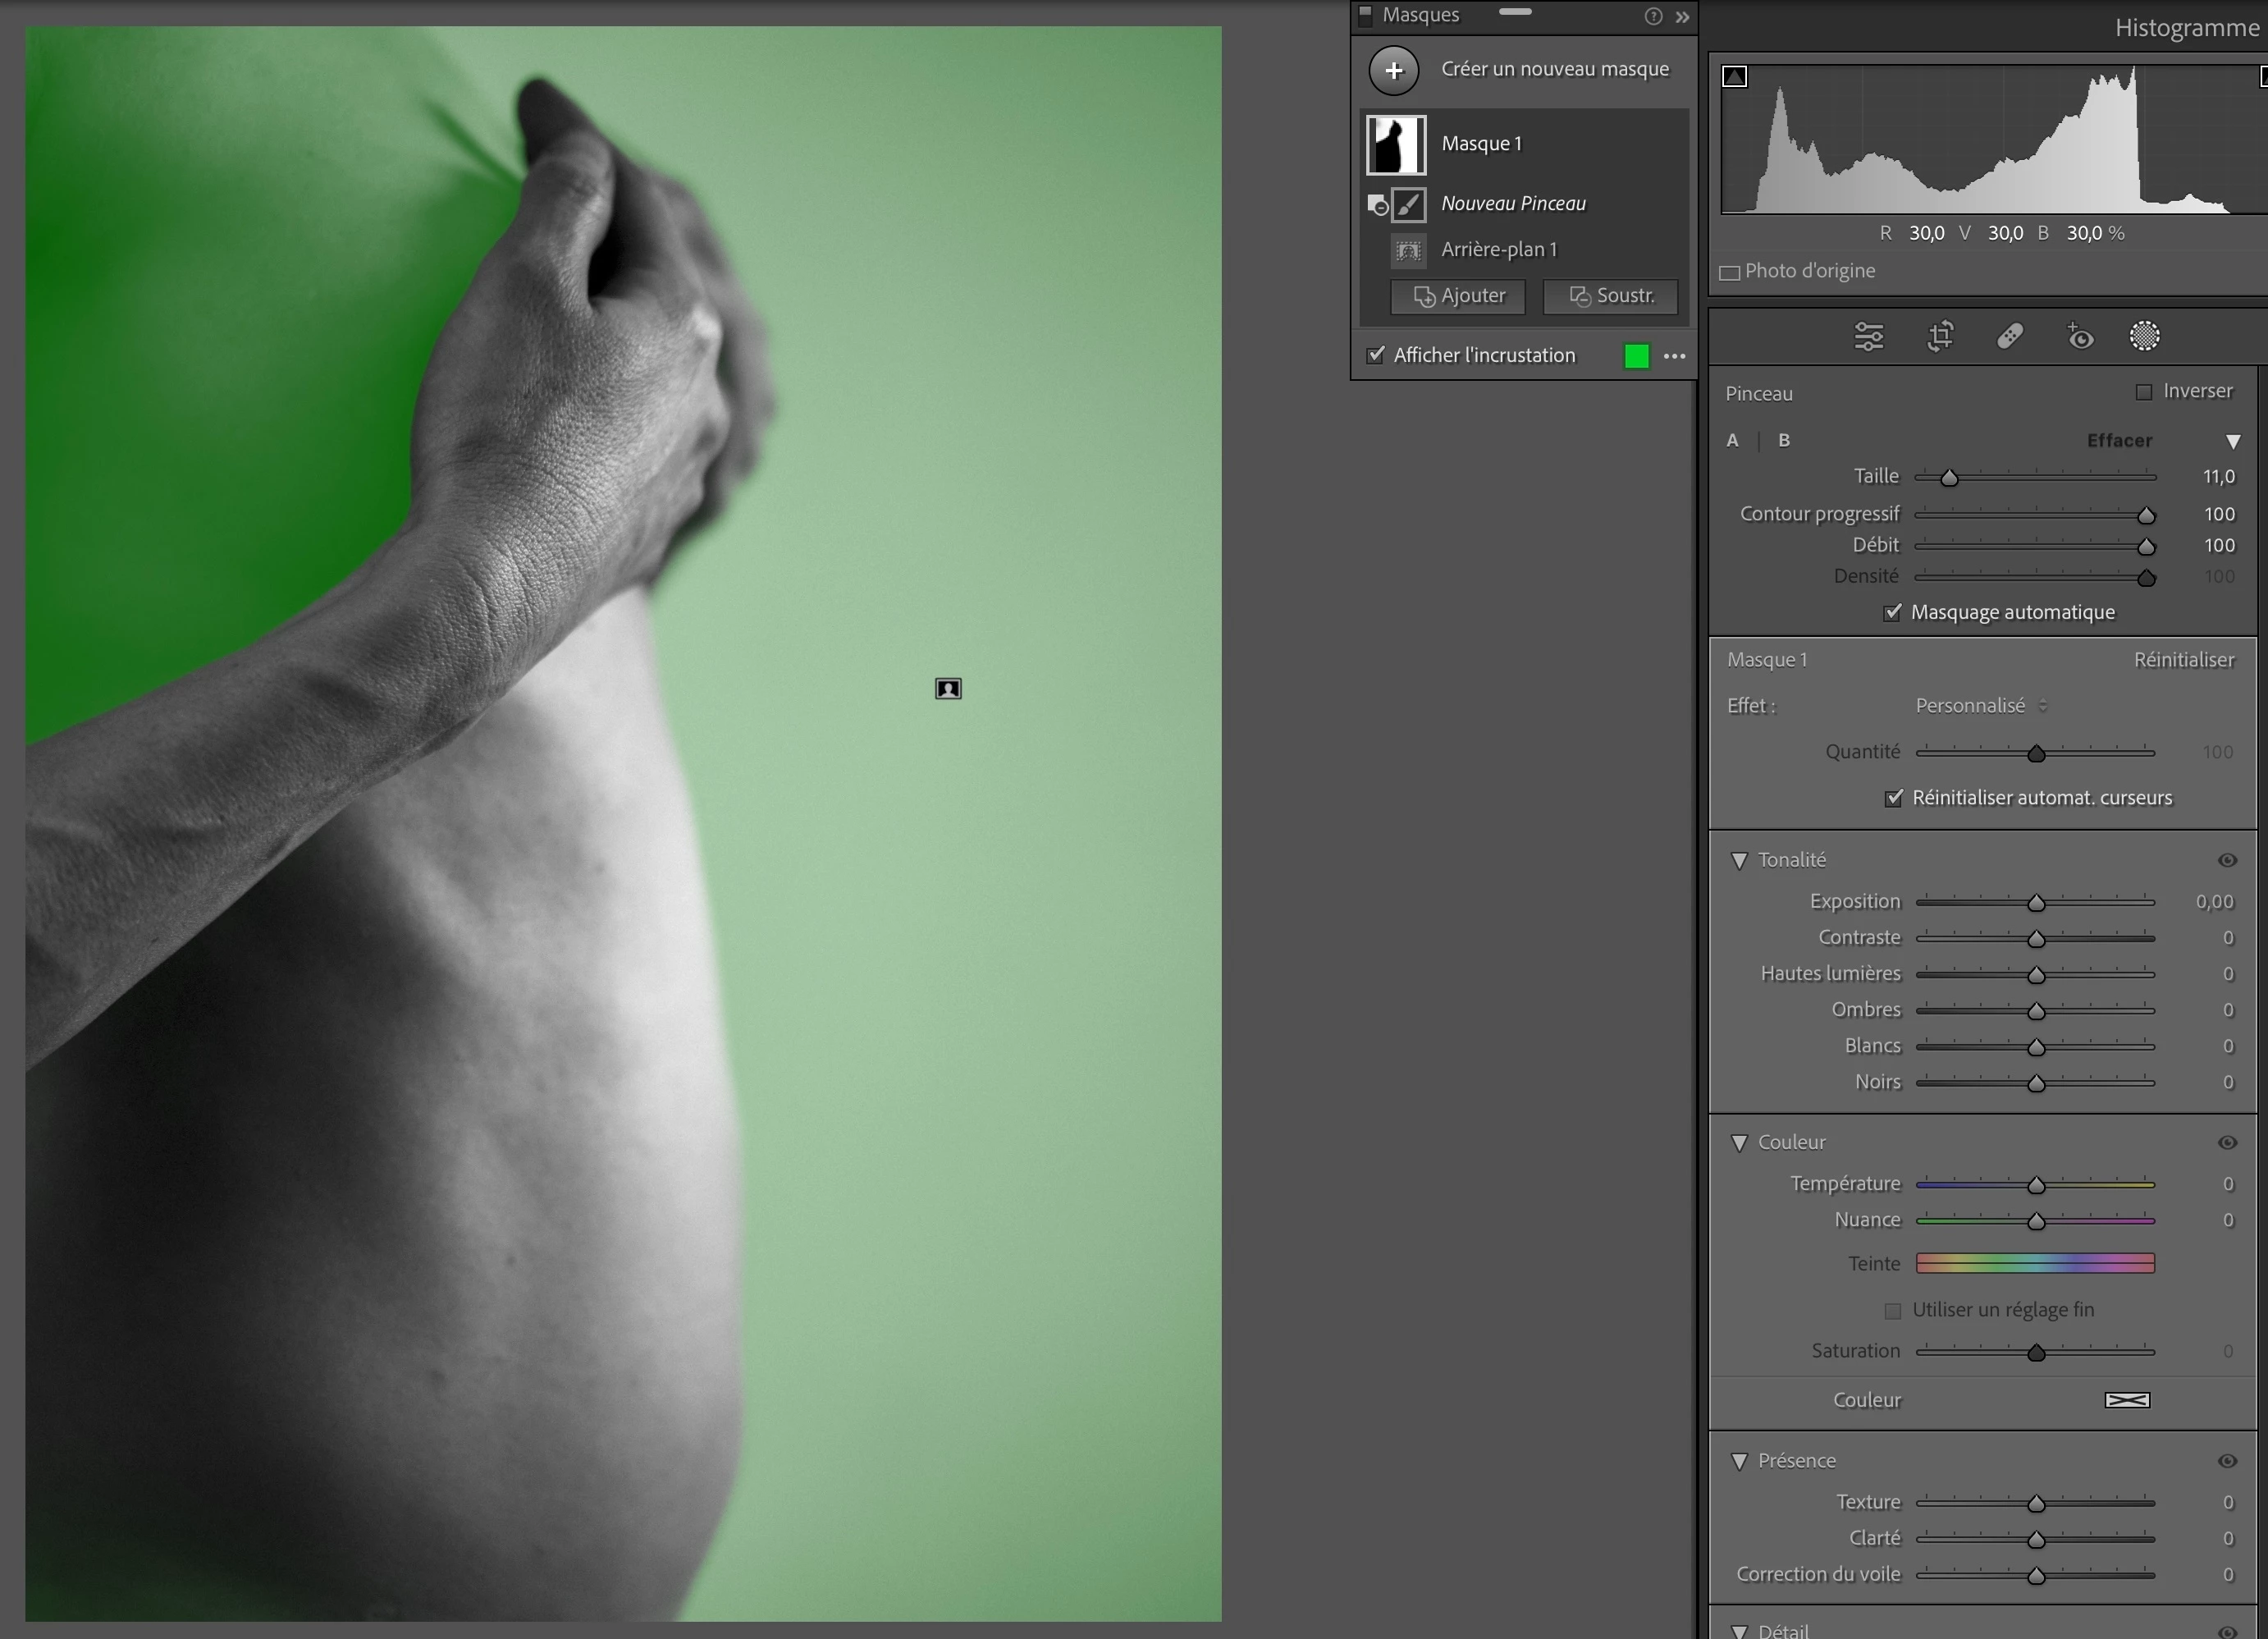Viewport: 2268px width, 1639px height.
Task: Select the Masking circle tool
Action: [2144, 337]
